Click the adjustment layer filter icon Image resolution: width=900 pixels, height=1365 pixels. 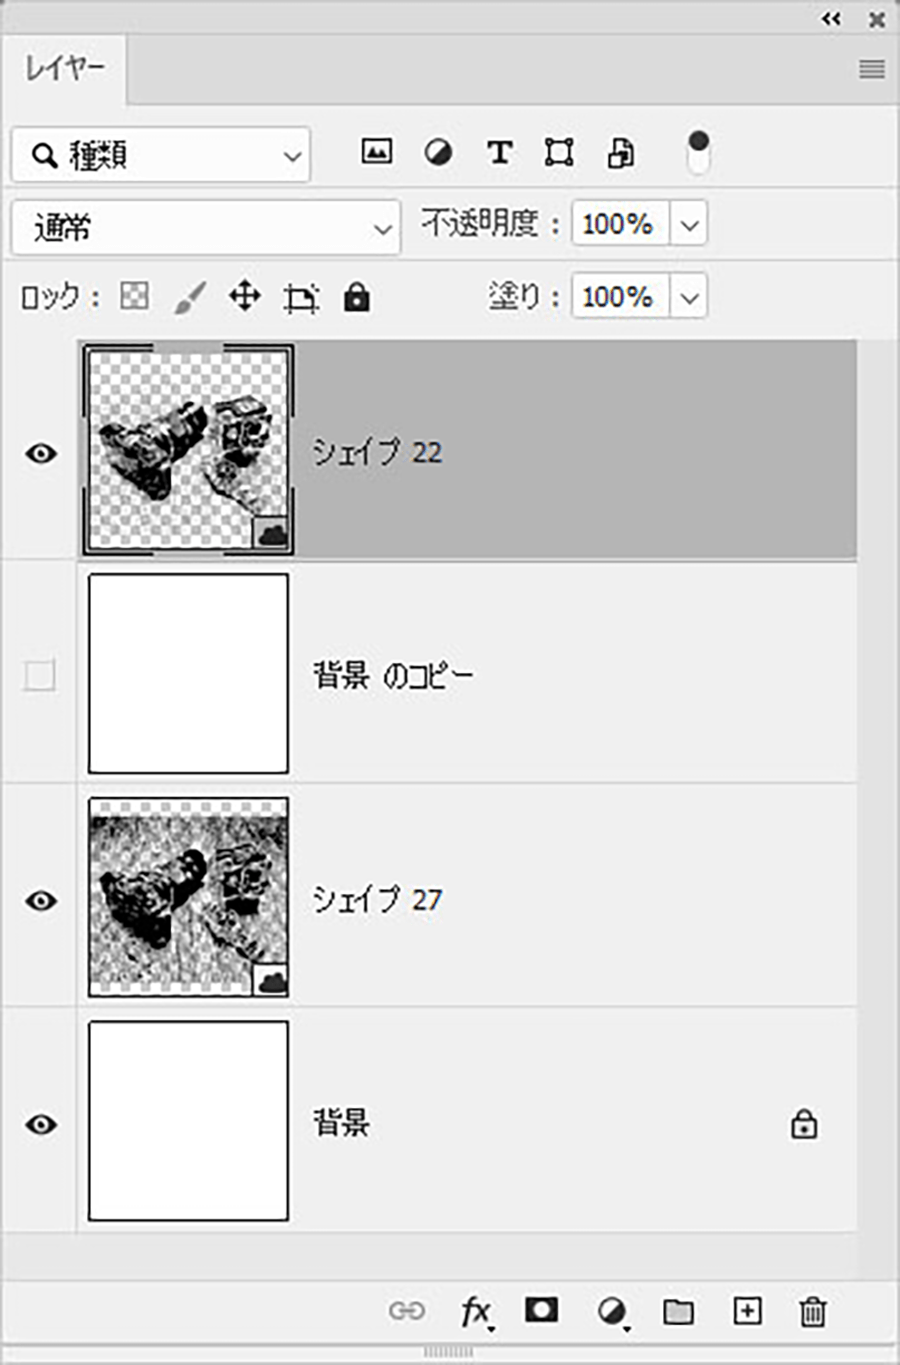click(x=438, y=153)
